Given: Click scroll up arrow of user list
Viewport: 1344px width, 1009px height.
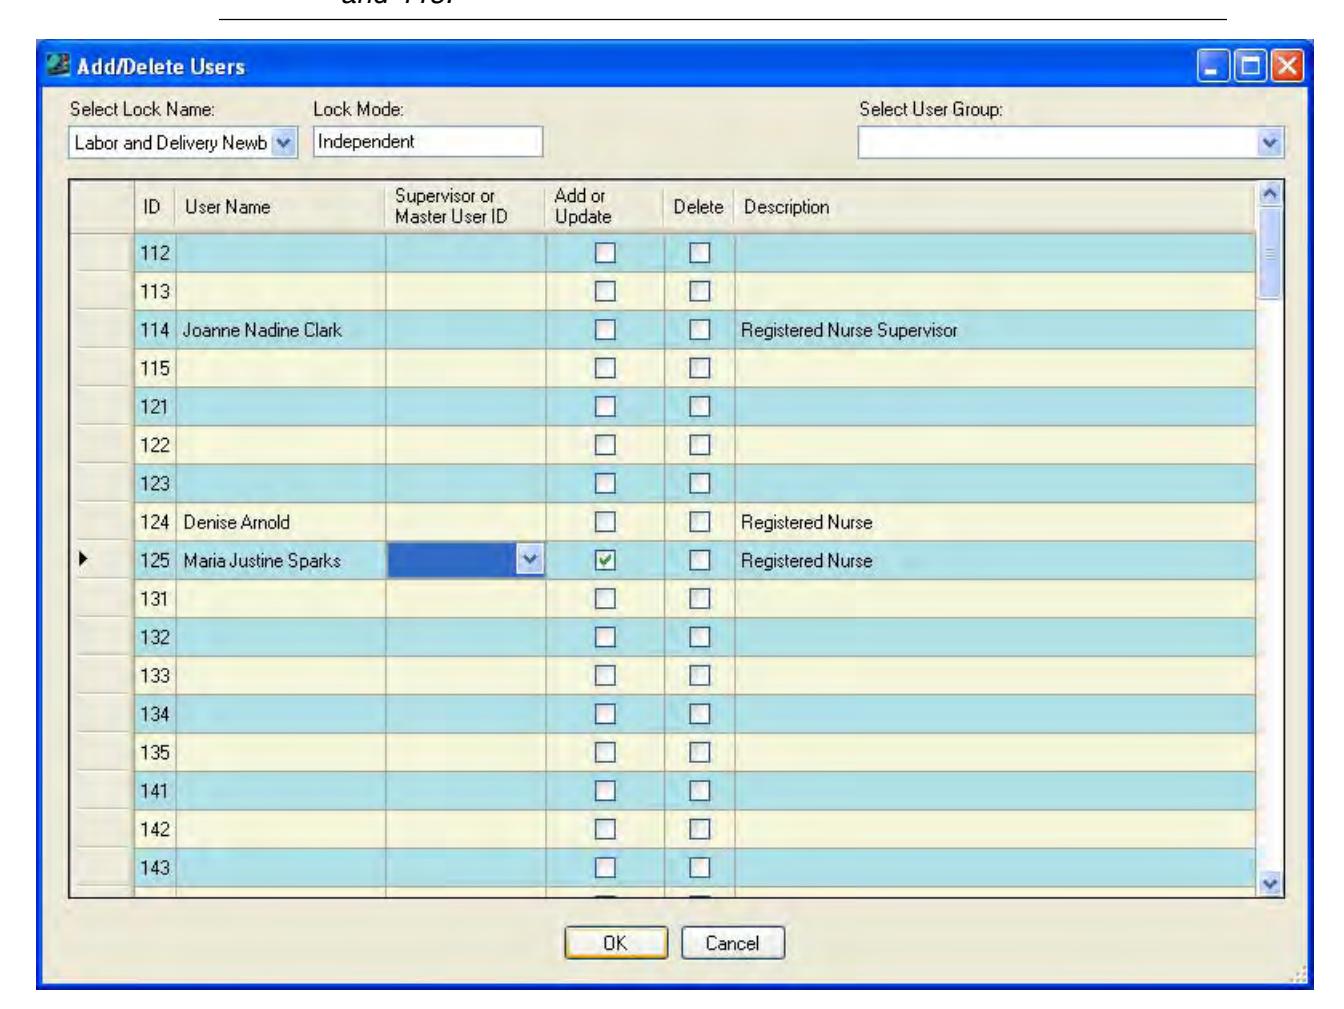Looking at the screenshot, I should pos(1271,192).
